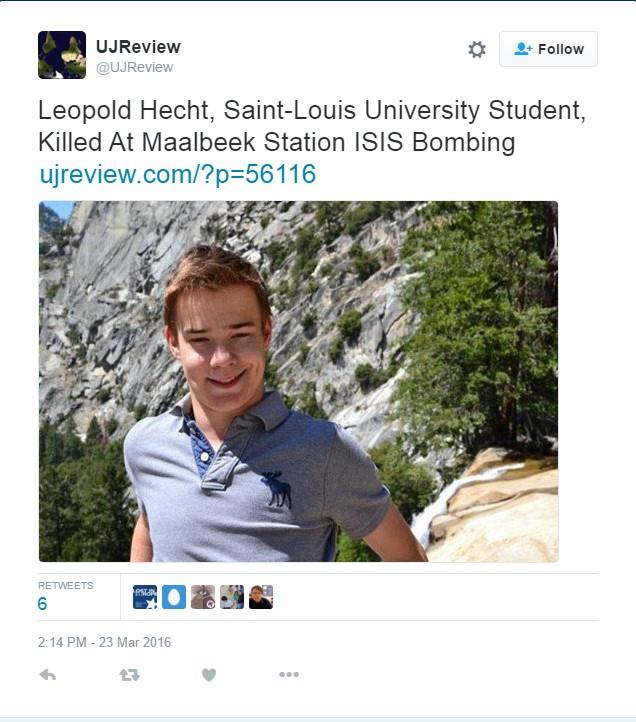Click the Follow button
Viewport: 636px width, 722px height.
548,49
